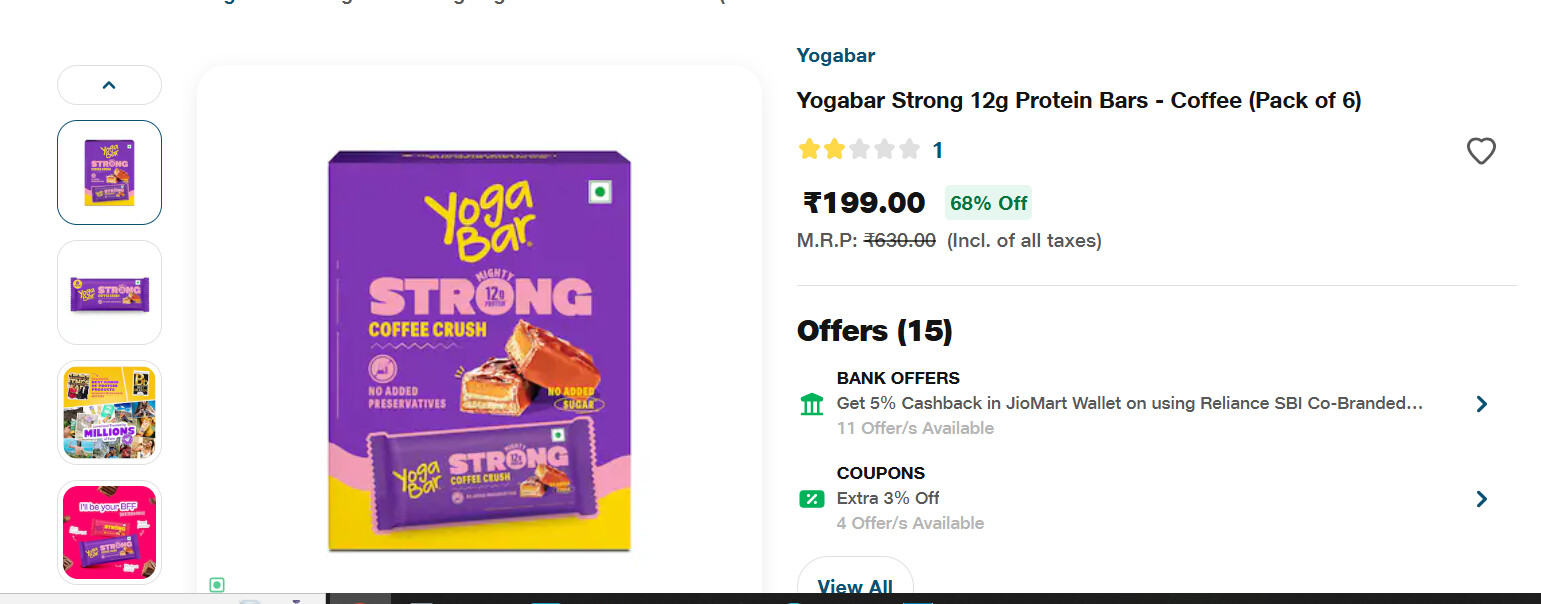
Task: Click the Offers (15) heading
Action: coord(874,331)
